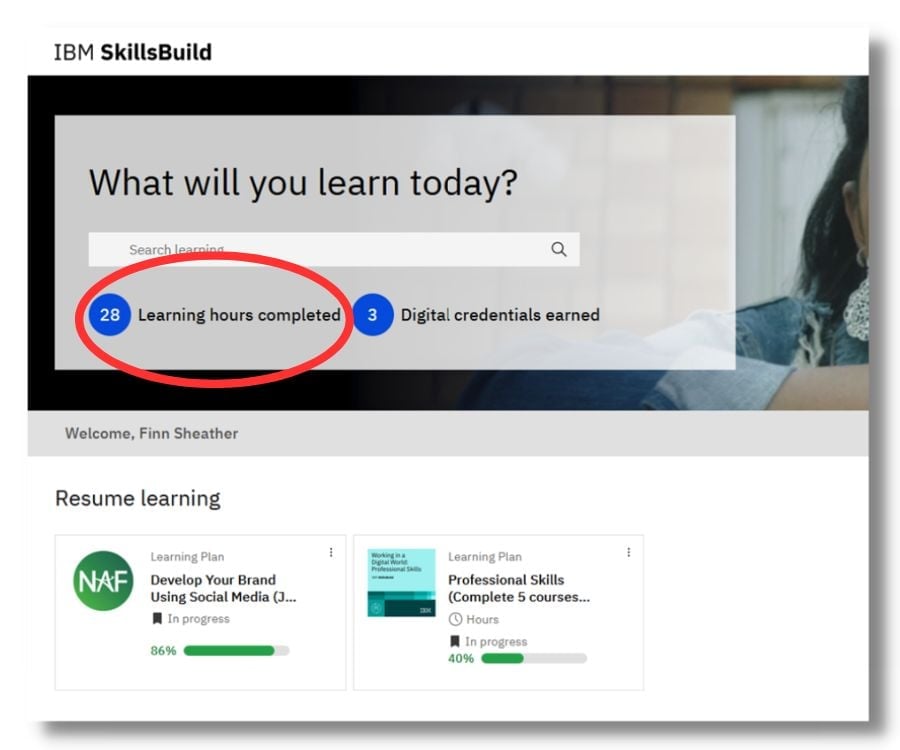Image resolution: width=900 pixels, height=750 pixels.
Task: Click the 86% progress bar
Action: click(236, 651)
